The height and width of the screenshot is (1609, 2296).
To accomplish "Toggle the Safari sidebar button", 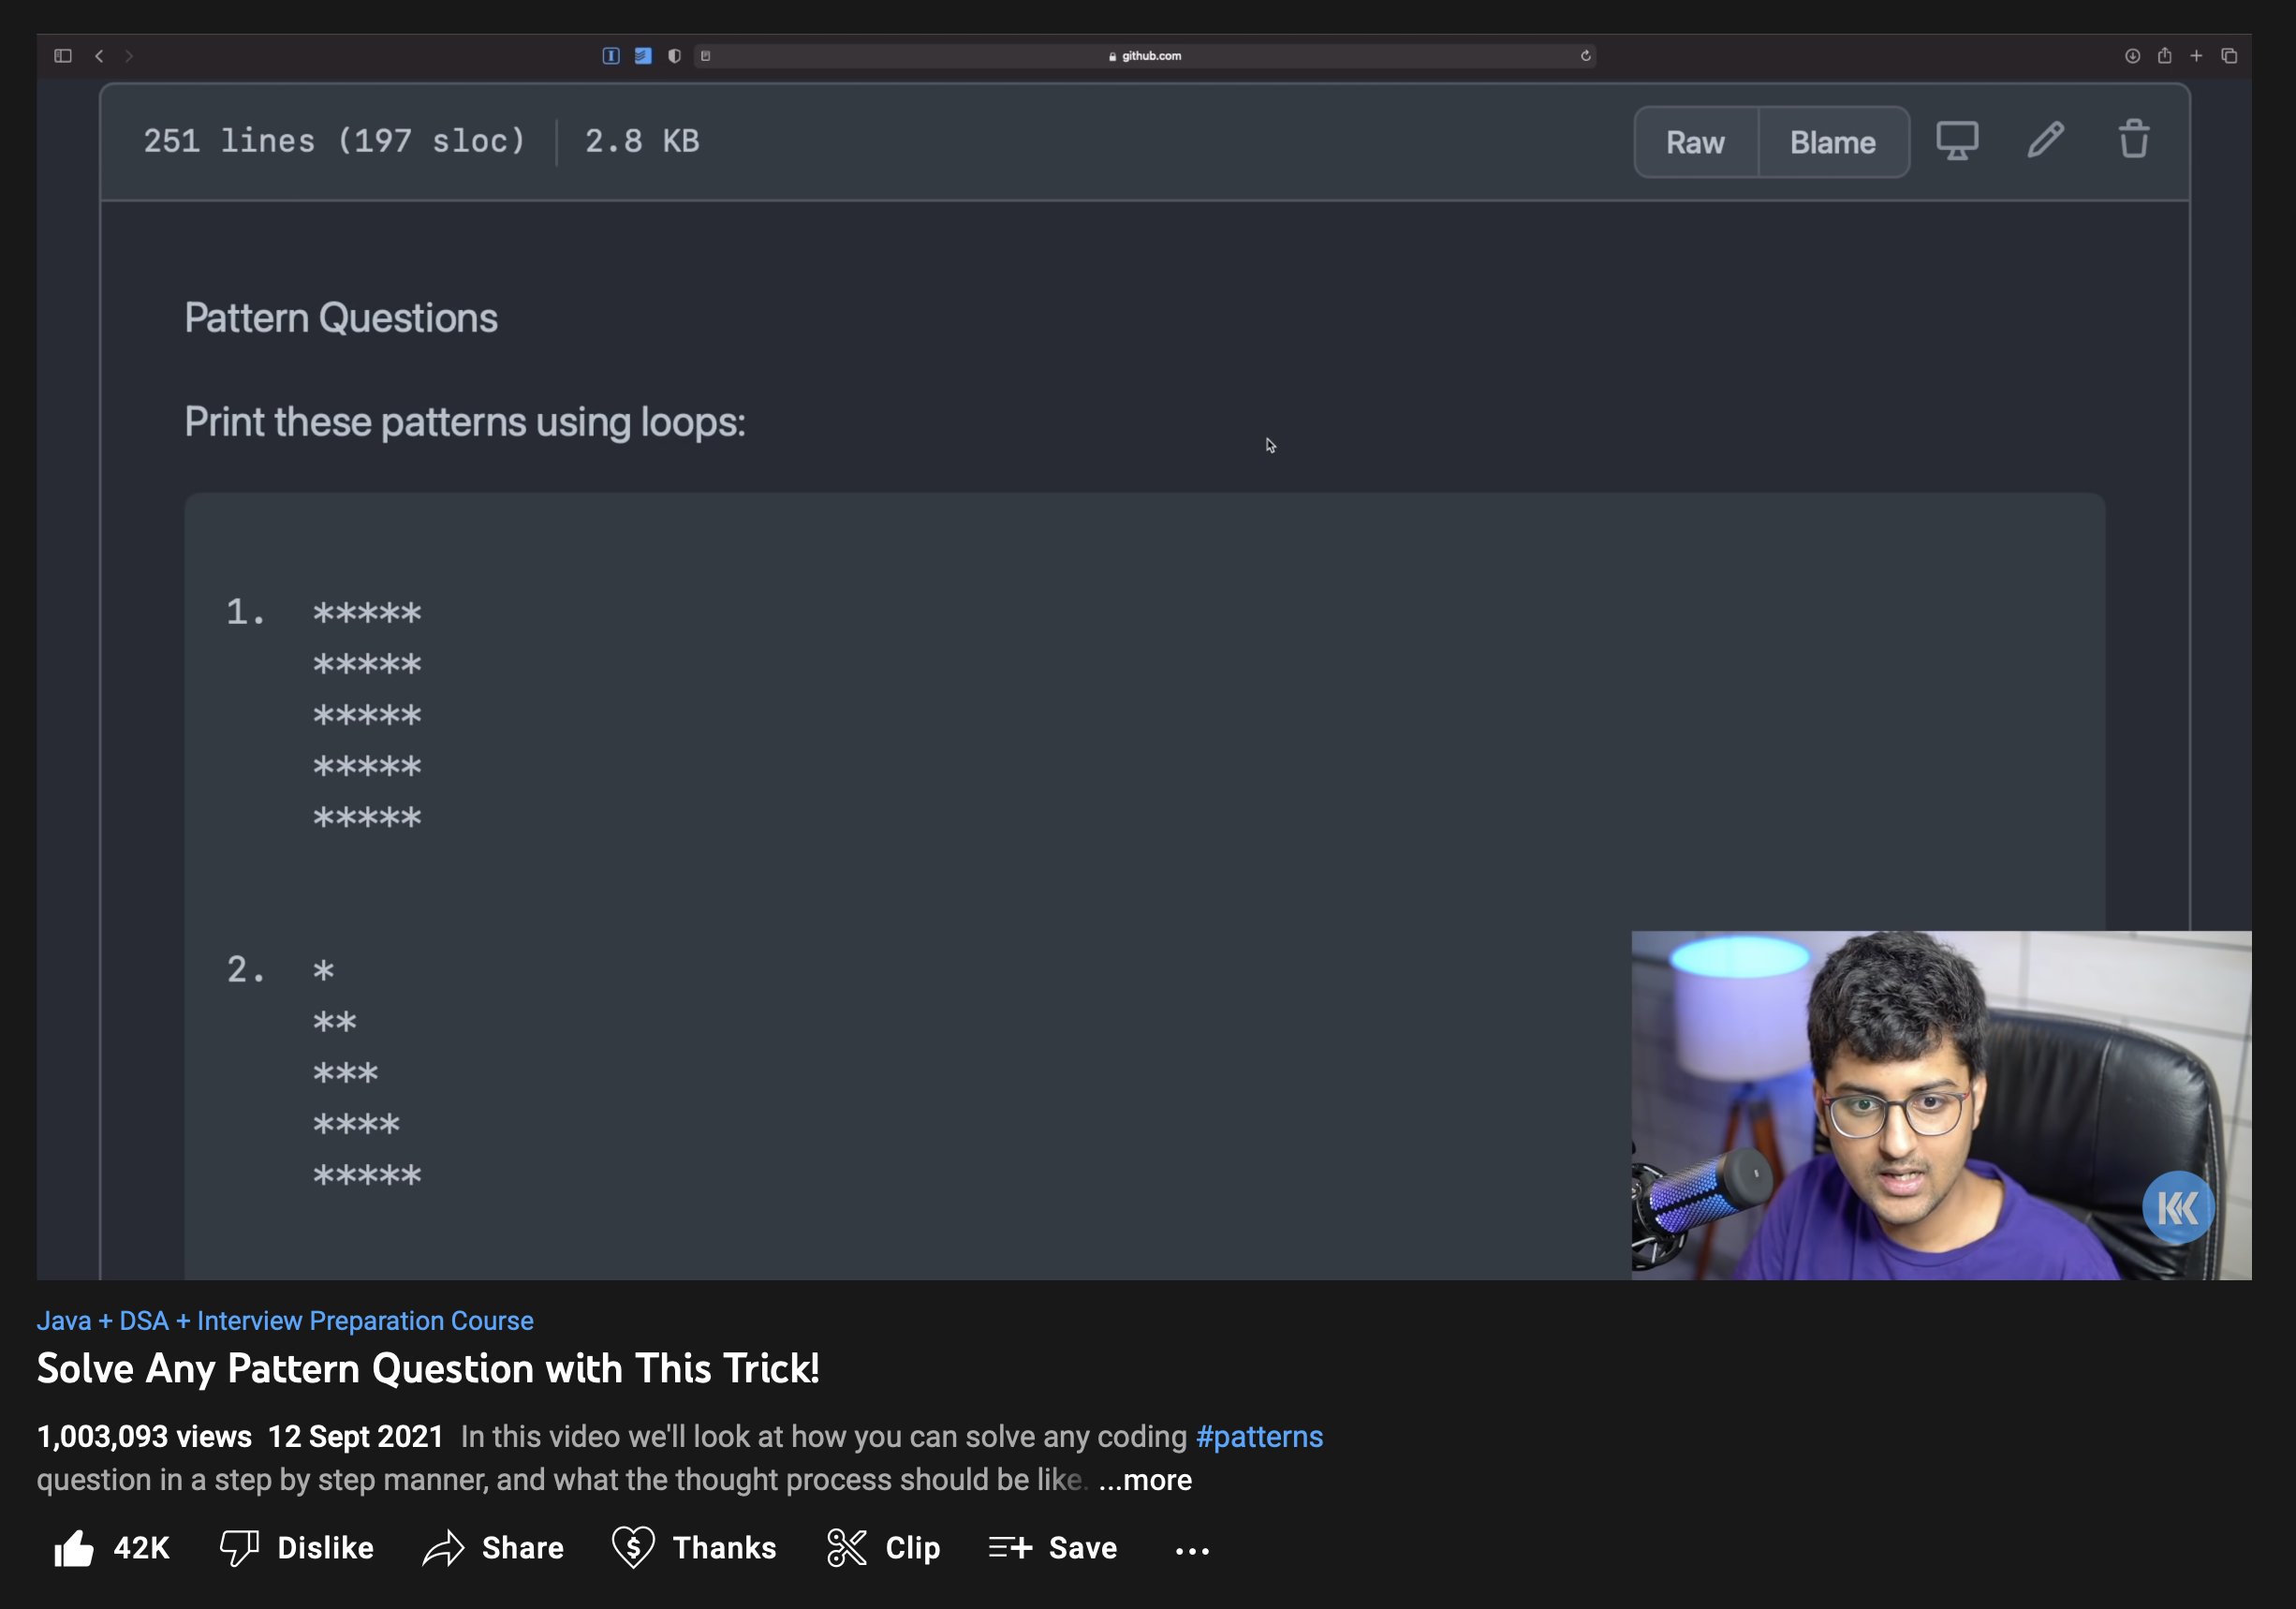I will (x=63, y=56).
